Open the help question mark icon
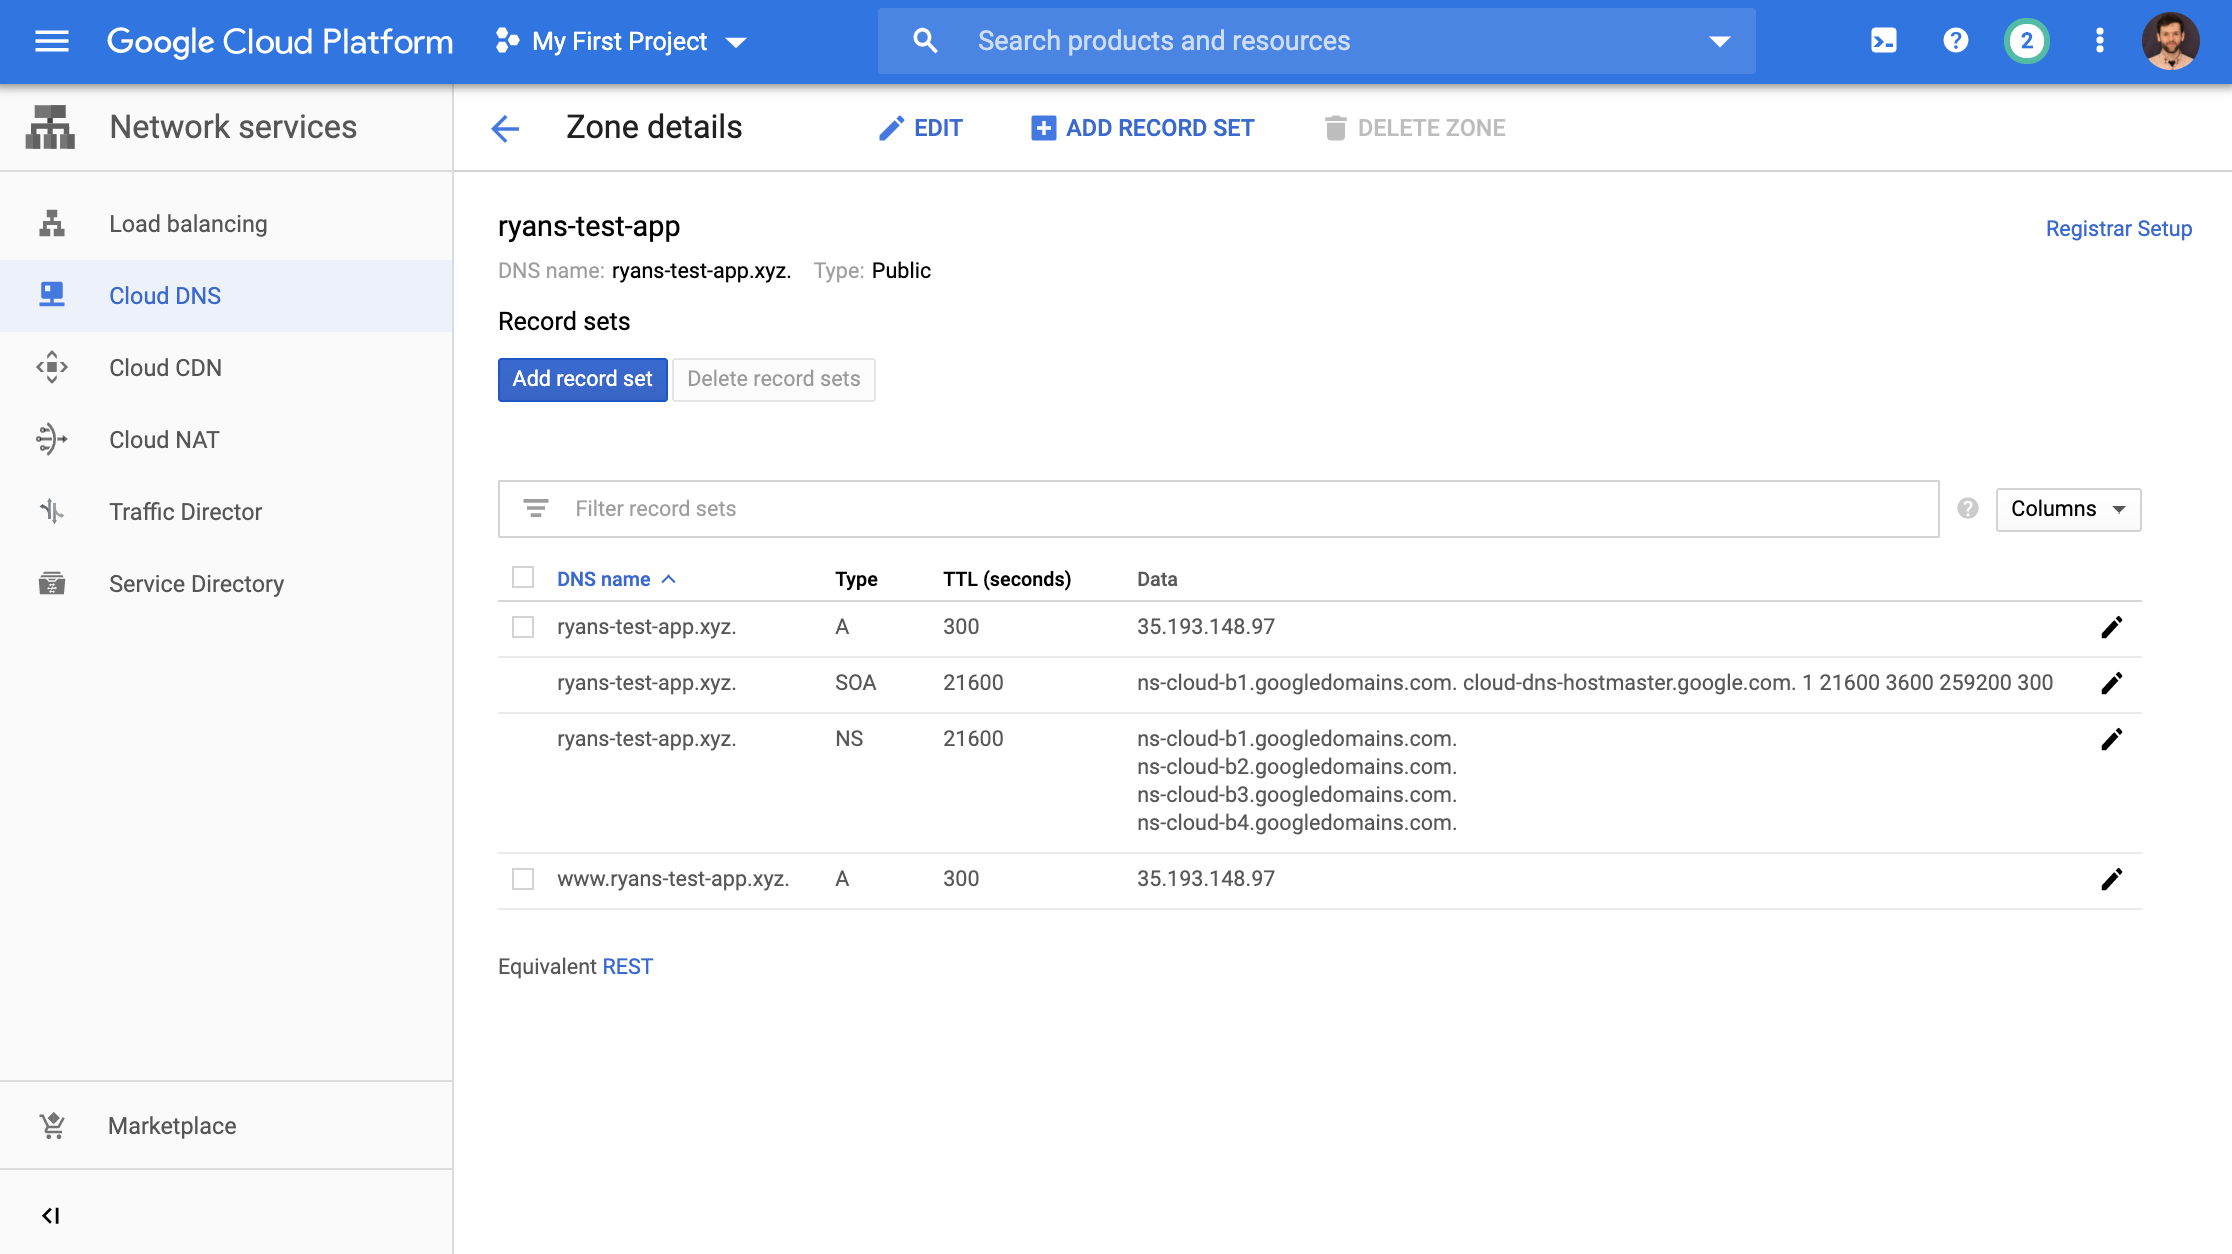2232x1254 pixels. point(1956,41)
